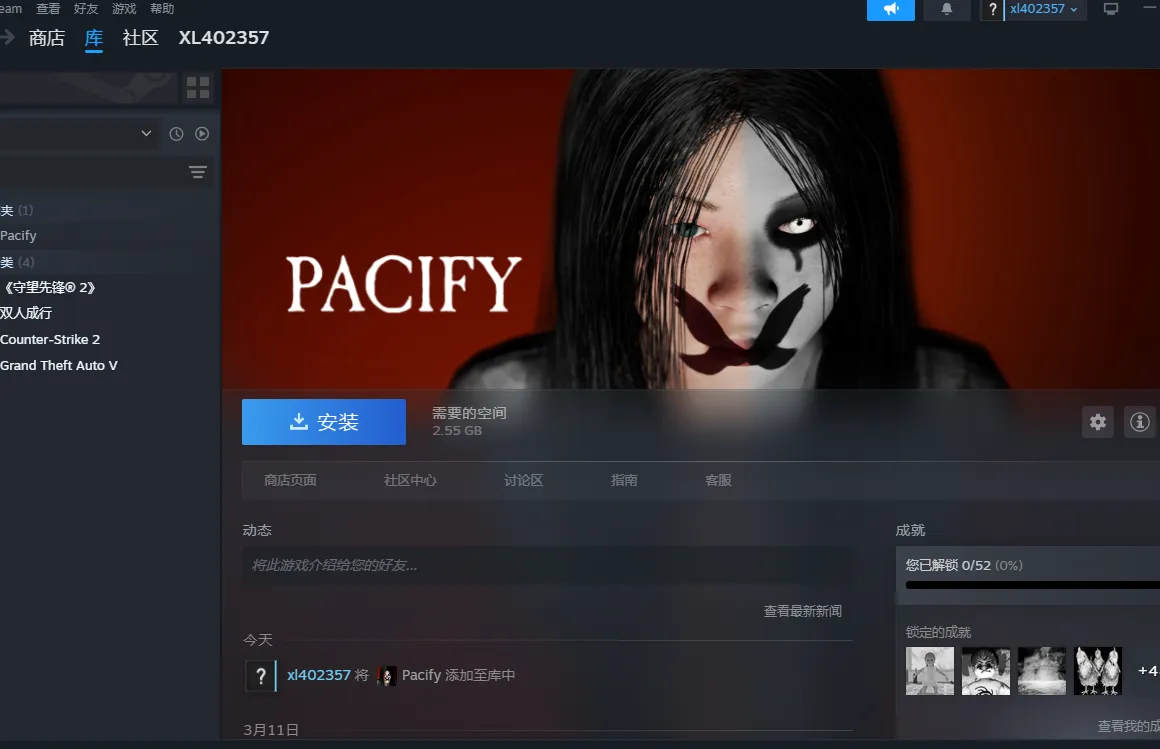Open Pacify settings gear icon
1160x749 pixels.
pos(1098,422)
